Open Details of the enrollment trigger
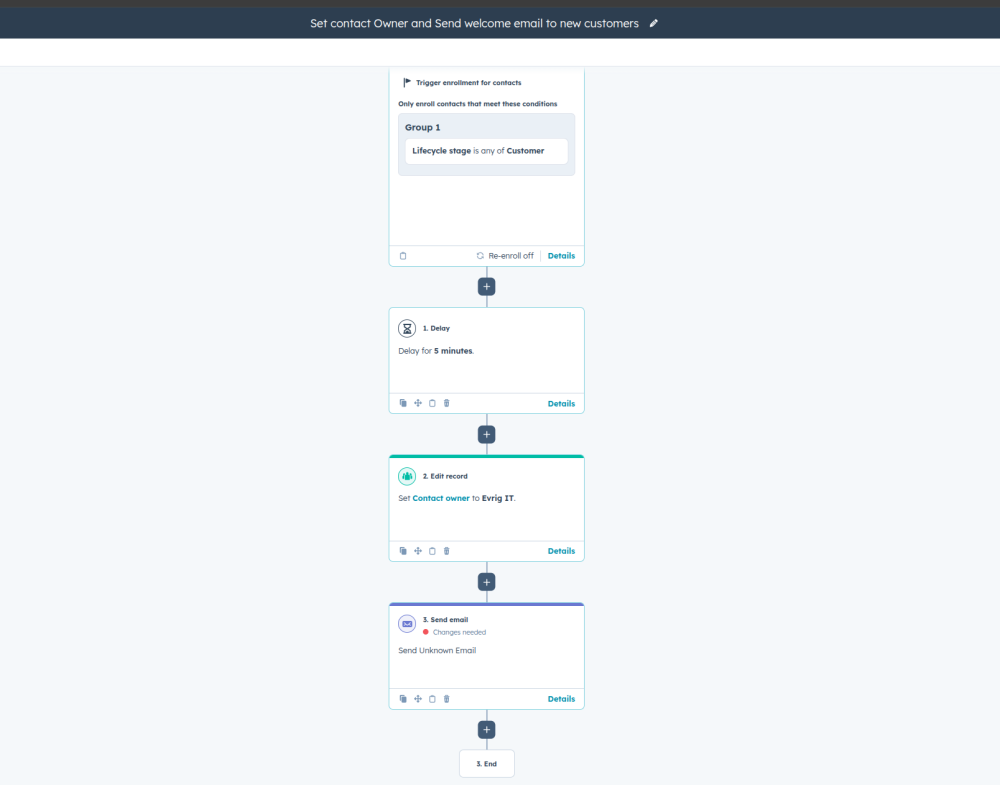This screenshot has width=1000, height=785. [561, 256]
